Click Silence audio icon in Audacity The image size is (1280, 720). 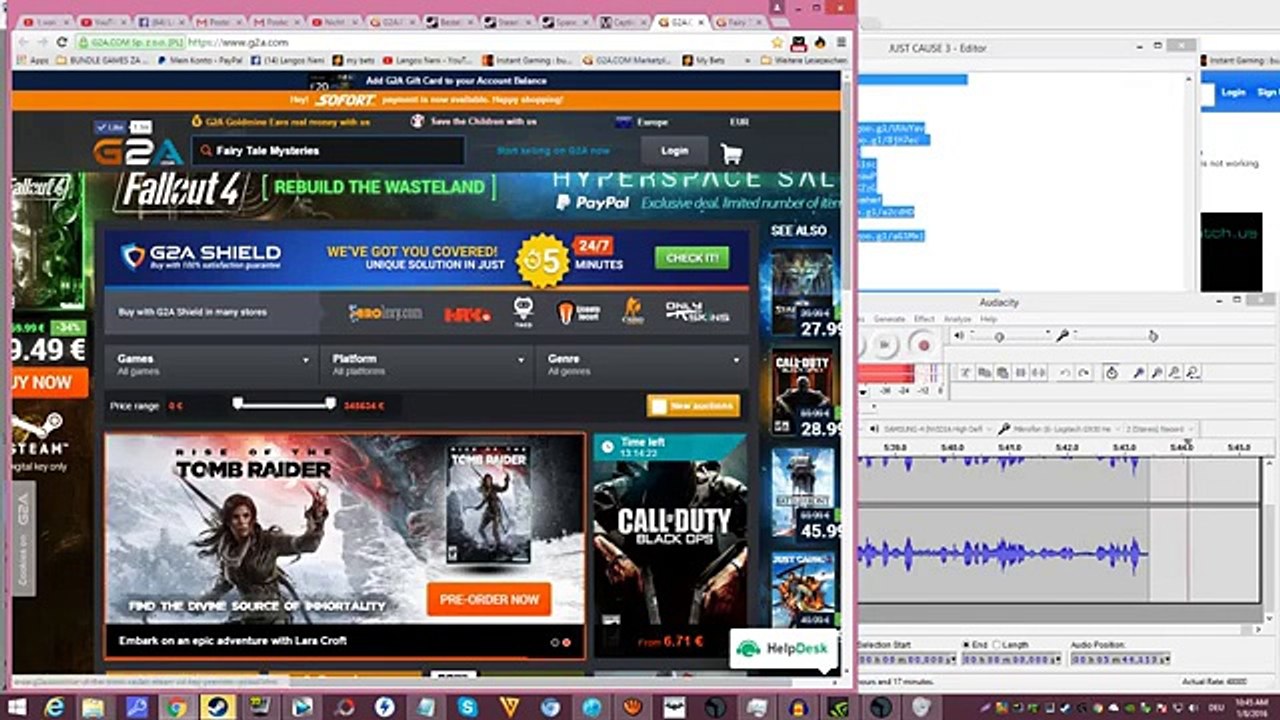pos(1039,373)
